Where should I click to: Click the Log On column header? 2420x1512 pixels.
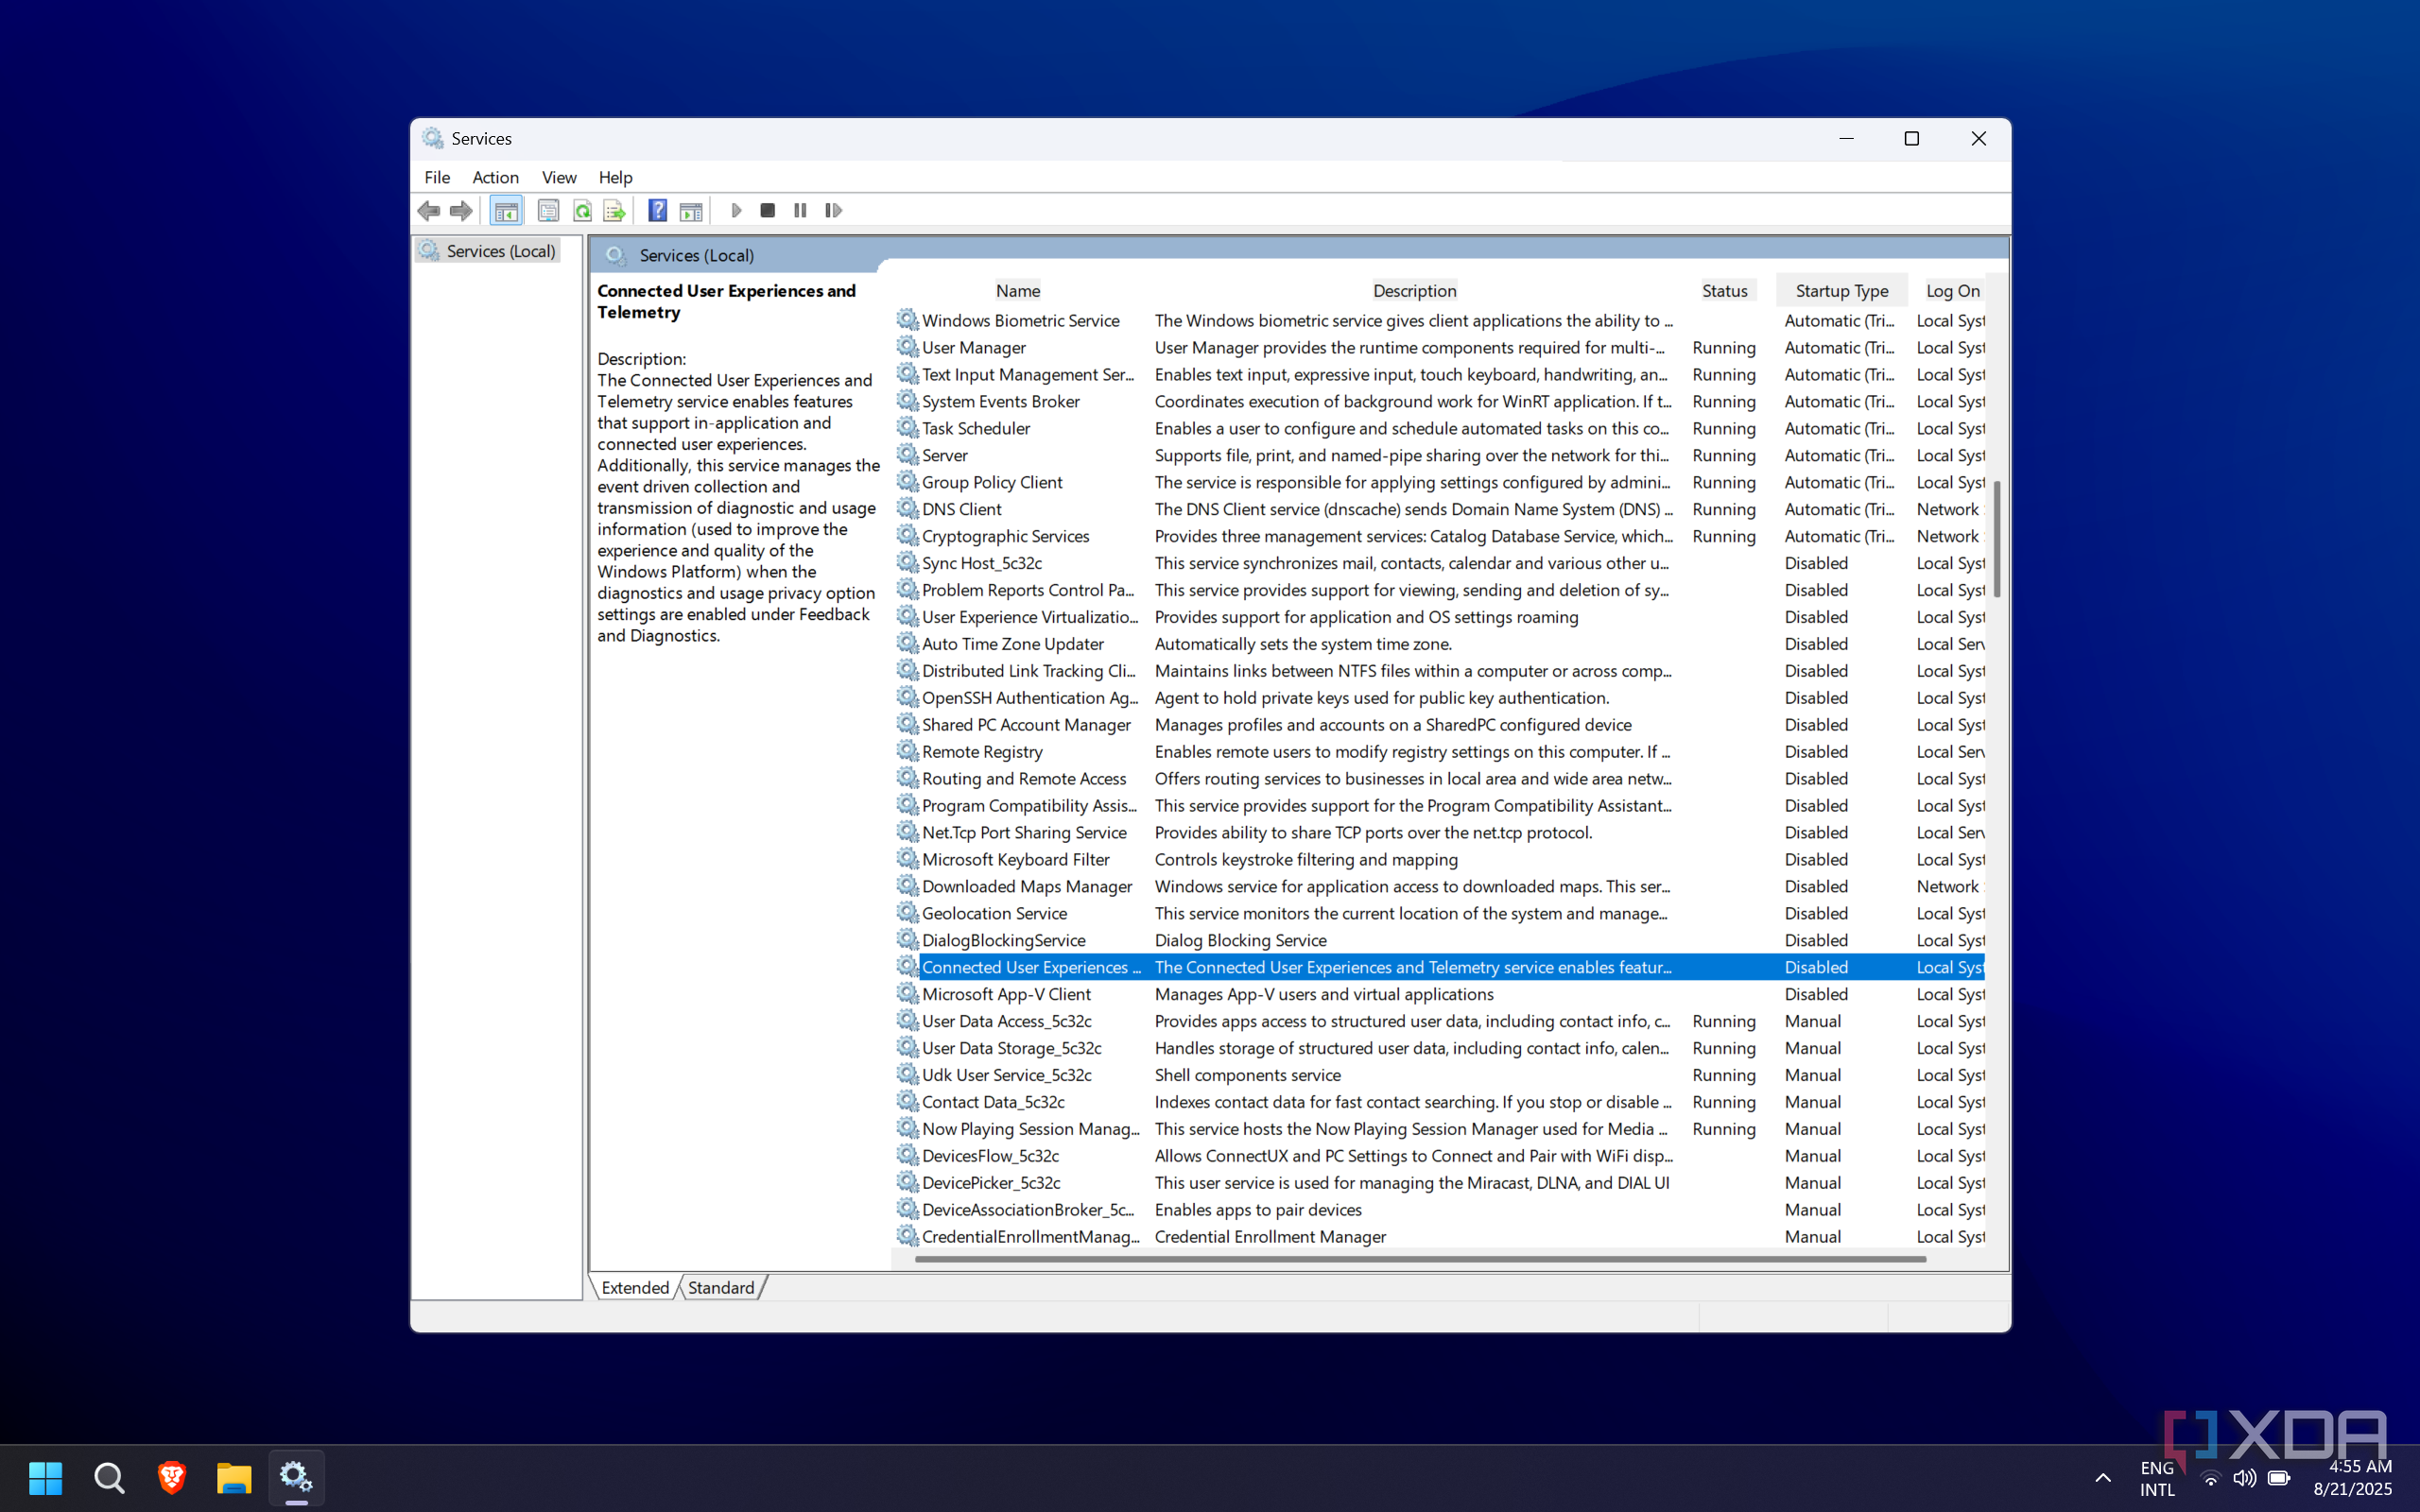point(1951,291)
